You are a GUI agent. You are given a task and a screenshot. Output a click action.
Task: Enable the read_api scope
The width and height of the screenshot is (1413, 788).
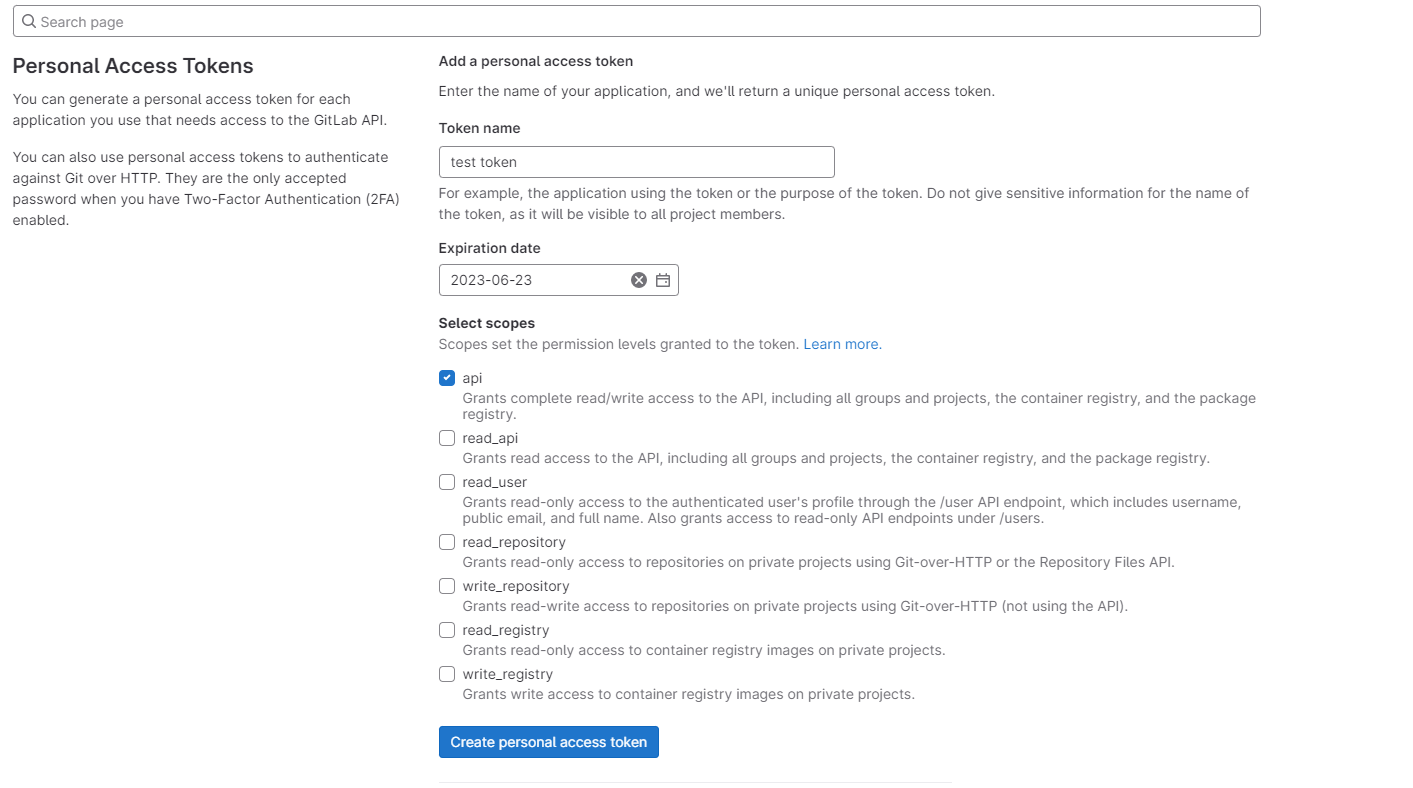[447, 438]
